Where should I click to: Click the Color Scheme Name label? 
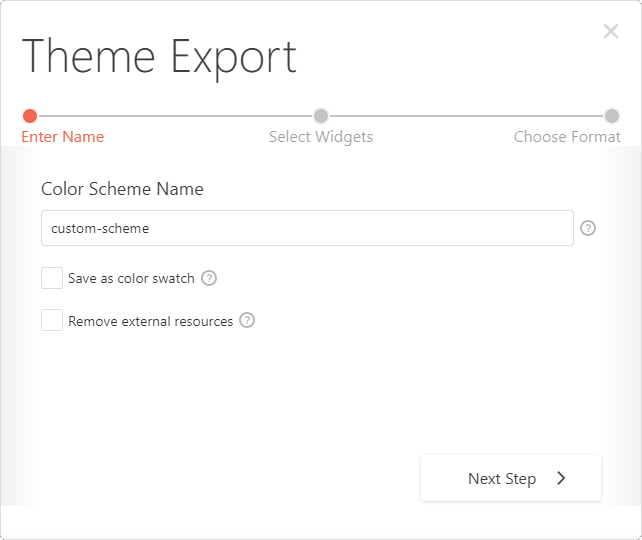point(122,189)
